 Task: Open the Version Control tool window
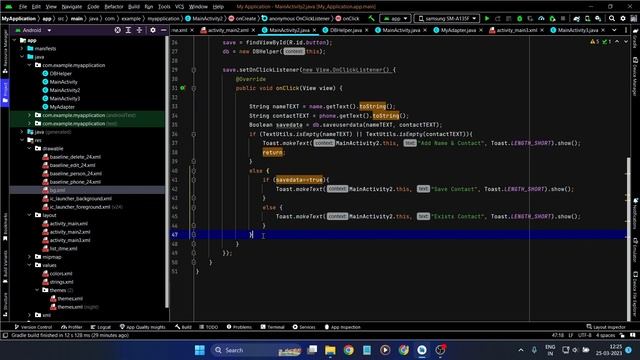pyautogui.click(x=33, y=327)
